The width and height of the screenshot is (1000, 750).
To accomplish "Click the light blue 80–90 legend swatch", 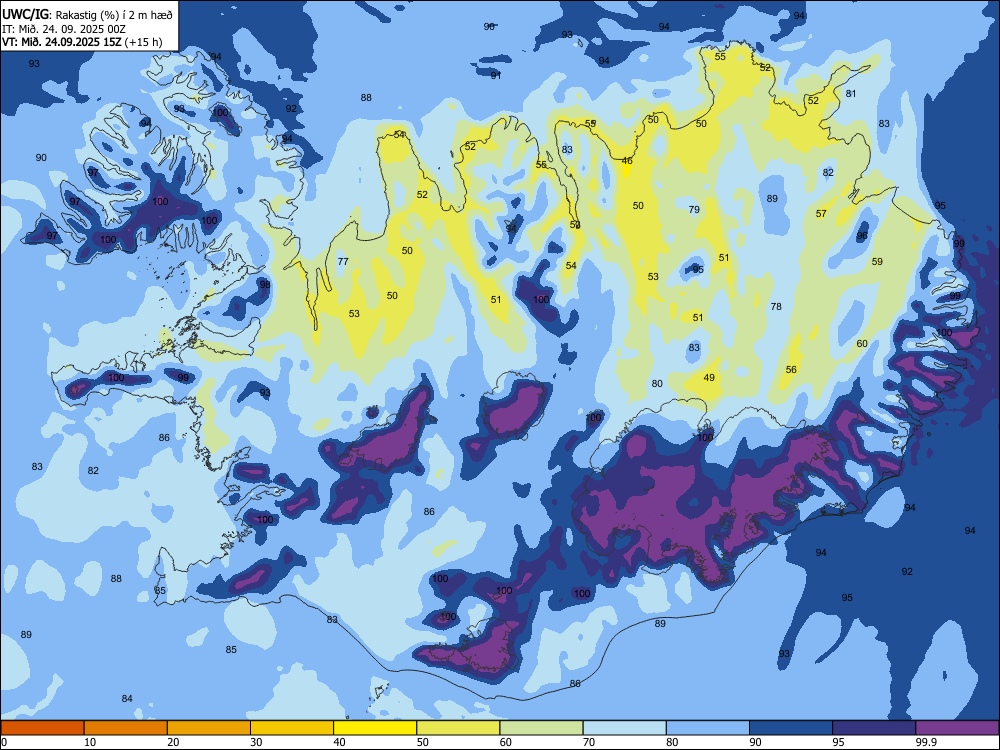I will point(707,728).
